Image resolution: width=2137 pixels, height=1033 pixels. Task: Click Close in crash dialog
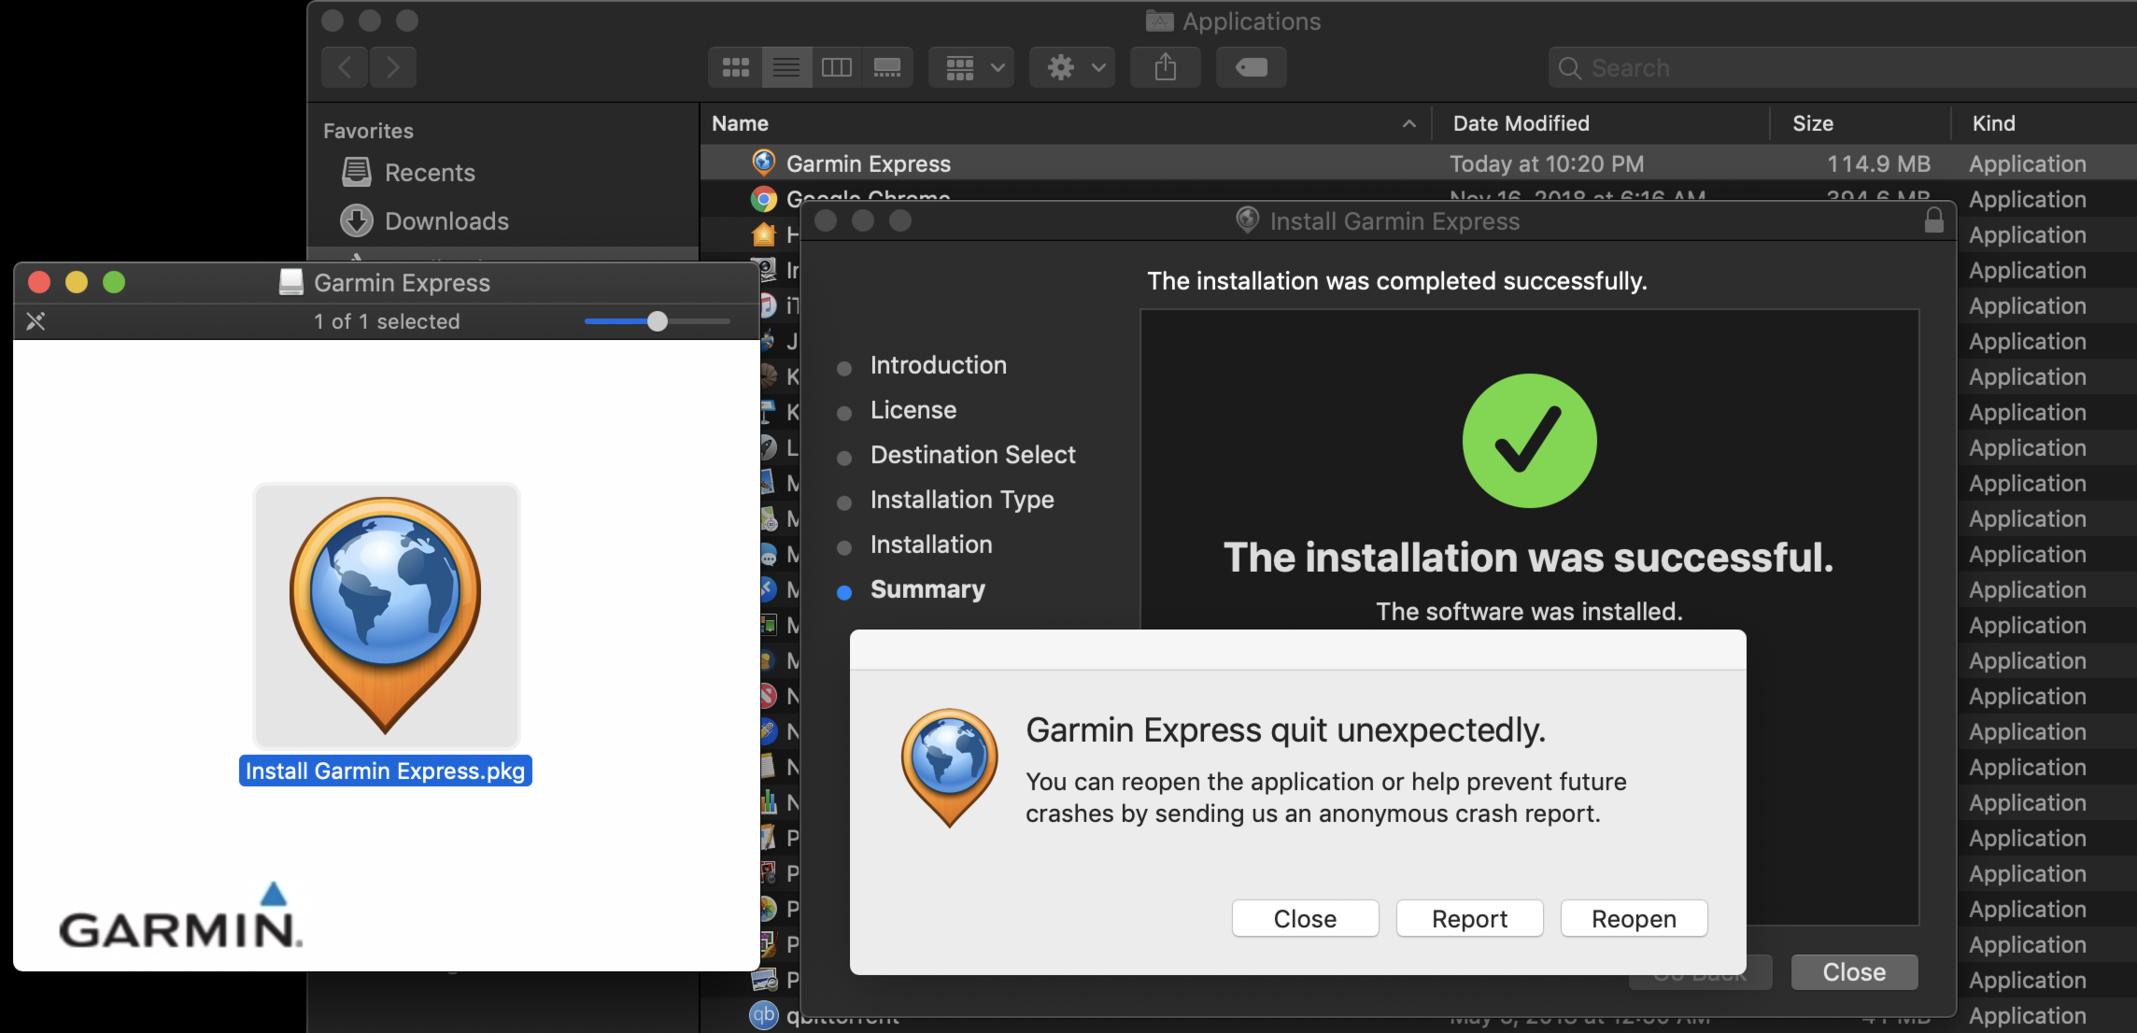[x=1305, y=918]
